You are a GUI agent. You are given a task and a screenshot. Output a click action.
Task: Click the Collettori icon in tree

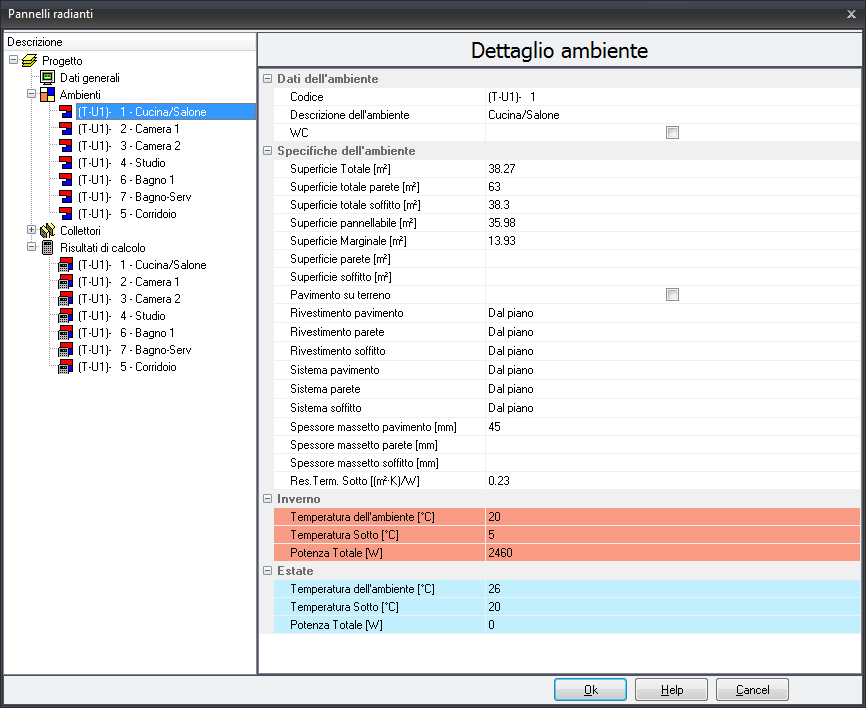pos(47,231)
